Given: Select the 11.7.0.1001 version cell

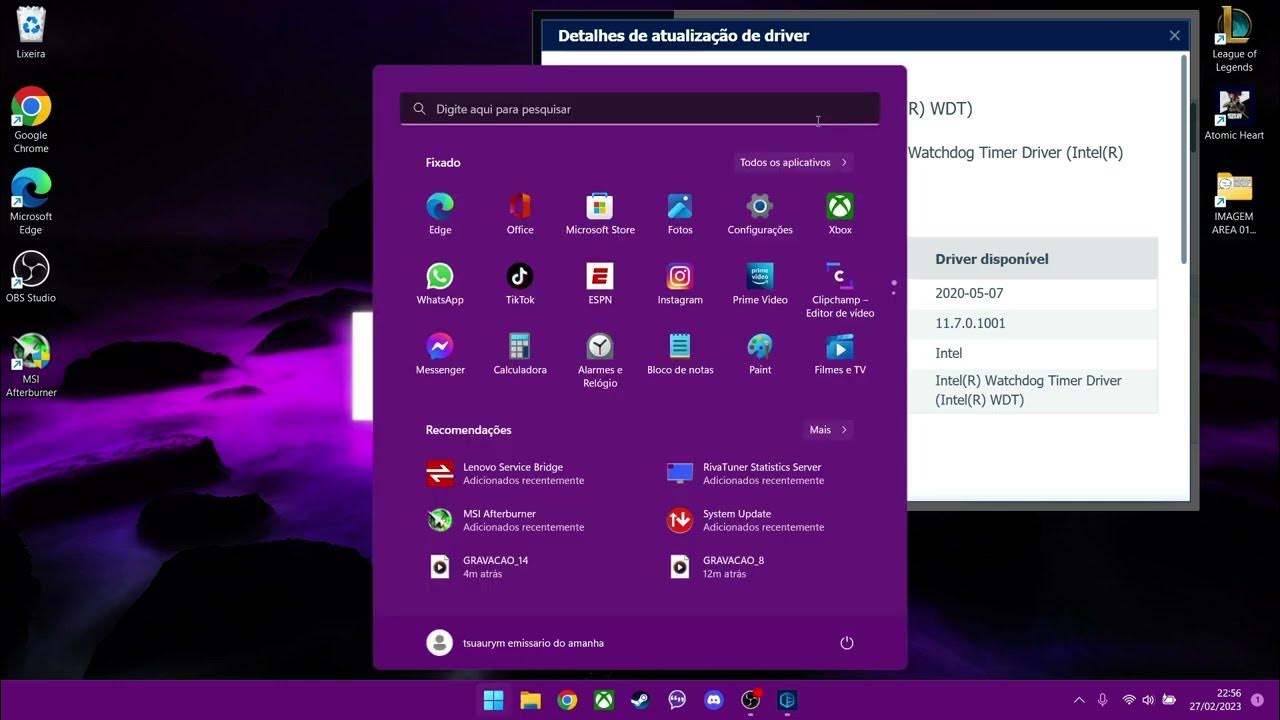Looking at the screenshot, I should (1033, 323).
